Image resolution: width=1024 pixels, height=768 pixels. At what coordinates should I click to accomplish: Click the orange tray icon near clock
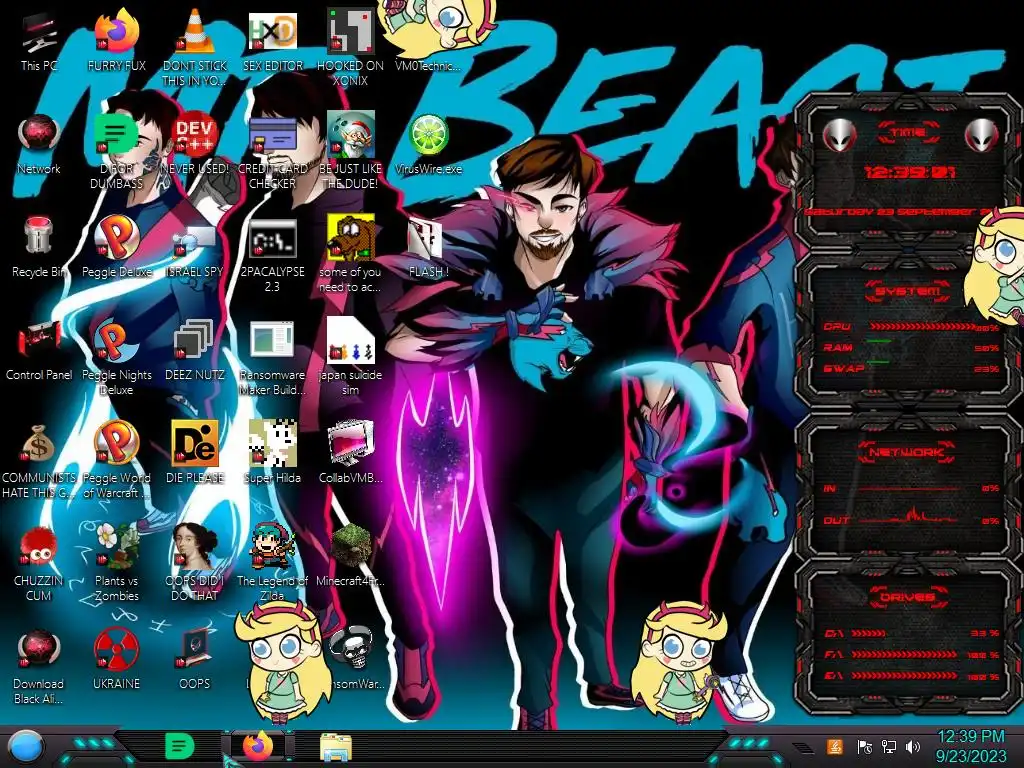pyautogui.click(x=834, y=746)
